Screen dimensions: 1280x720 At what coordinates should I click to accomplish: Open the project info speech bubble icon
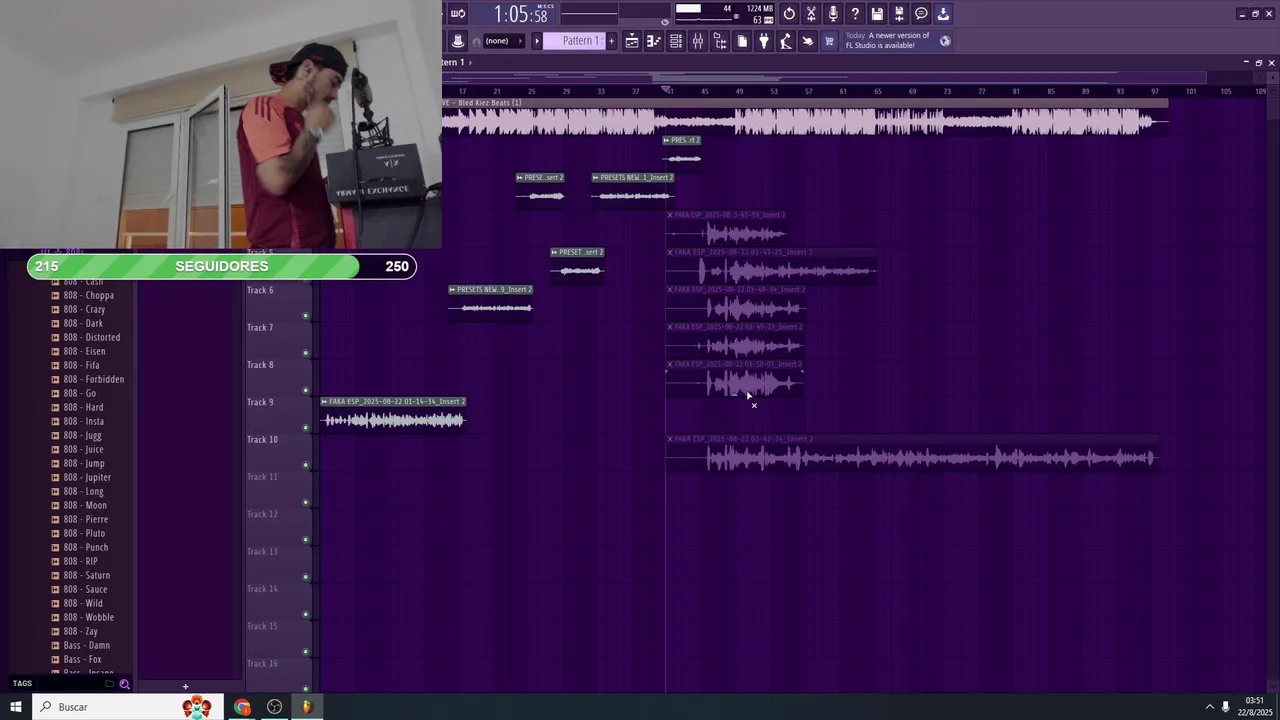click(921, 14)
